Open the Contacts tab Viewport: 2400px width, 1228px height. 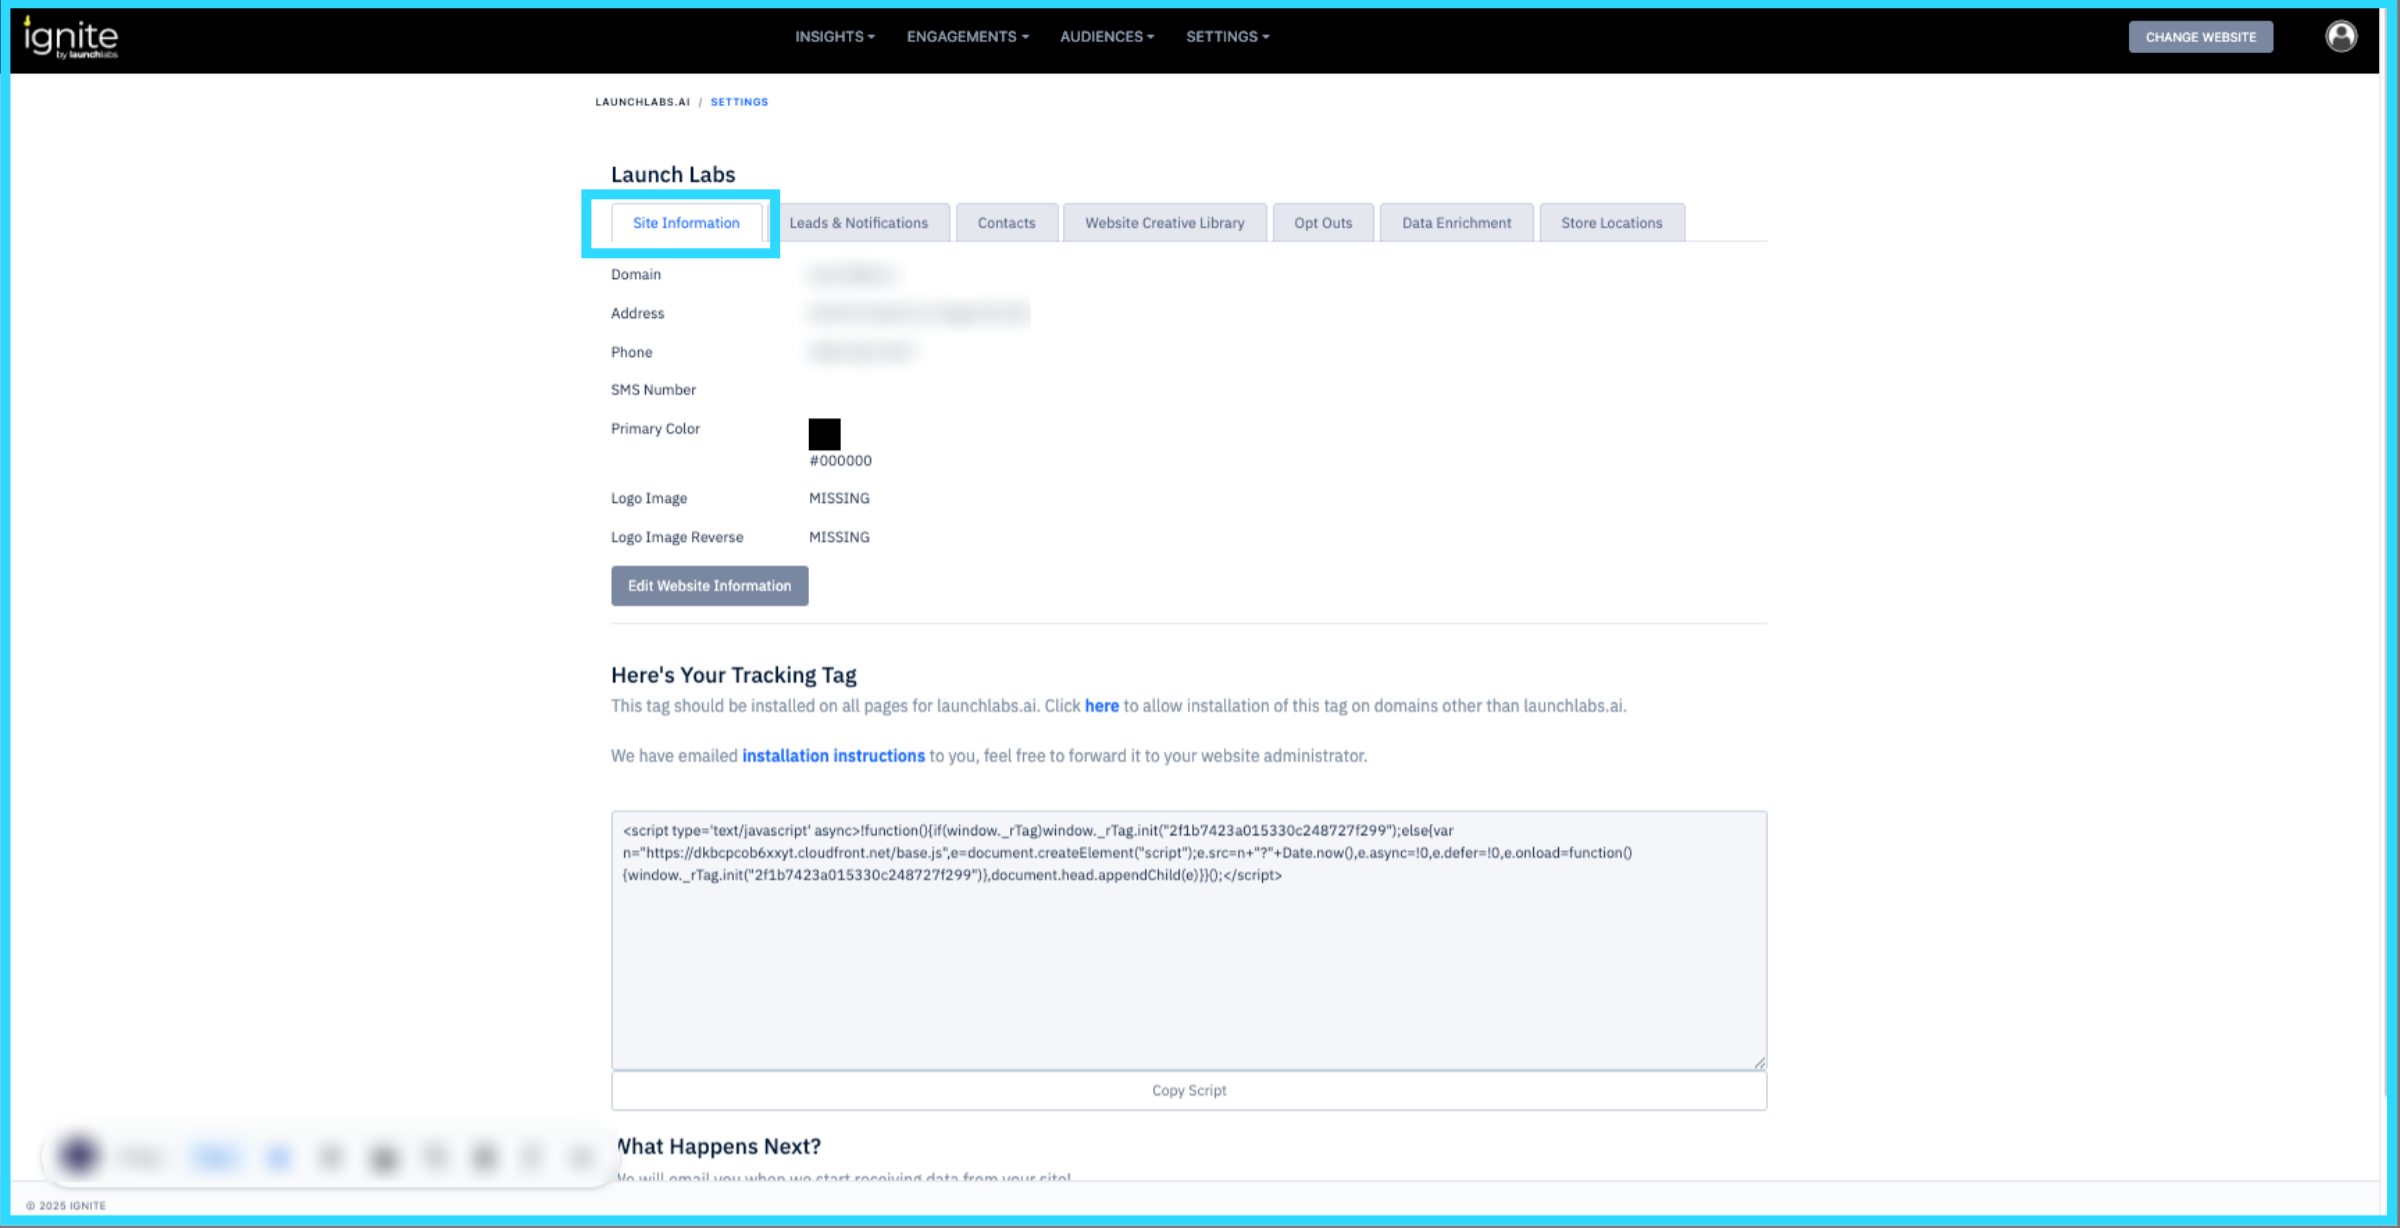1006,223
